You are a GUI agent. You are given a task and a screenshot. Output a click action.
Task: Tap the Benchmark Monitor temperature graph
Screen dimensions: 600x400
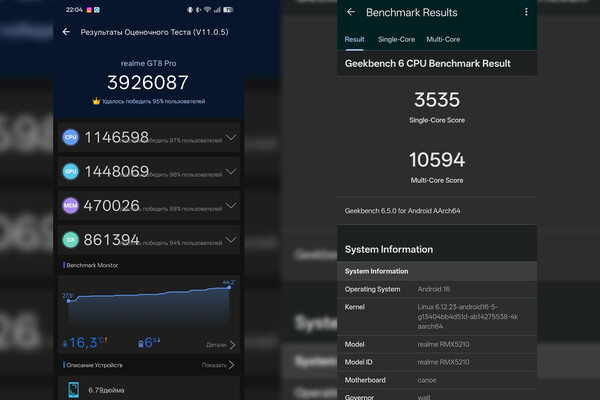150,305
